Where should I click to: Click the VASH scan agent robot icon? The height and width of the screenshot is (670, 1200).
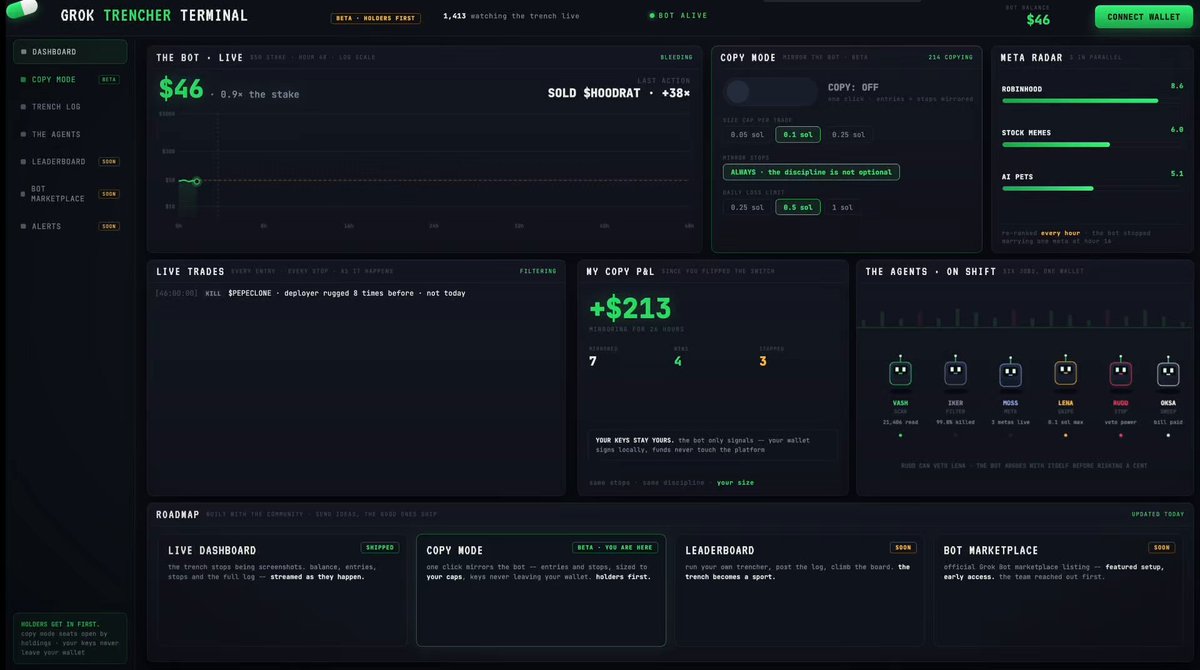click(x=900, y=373)
